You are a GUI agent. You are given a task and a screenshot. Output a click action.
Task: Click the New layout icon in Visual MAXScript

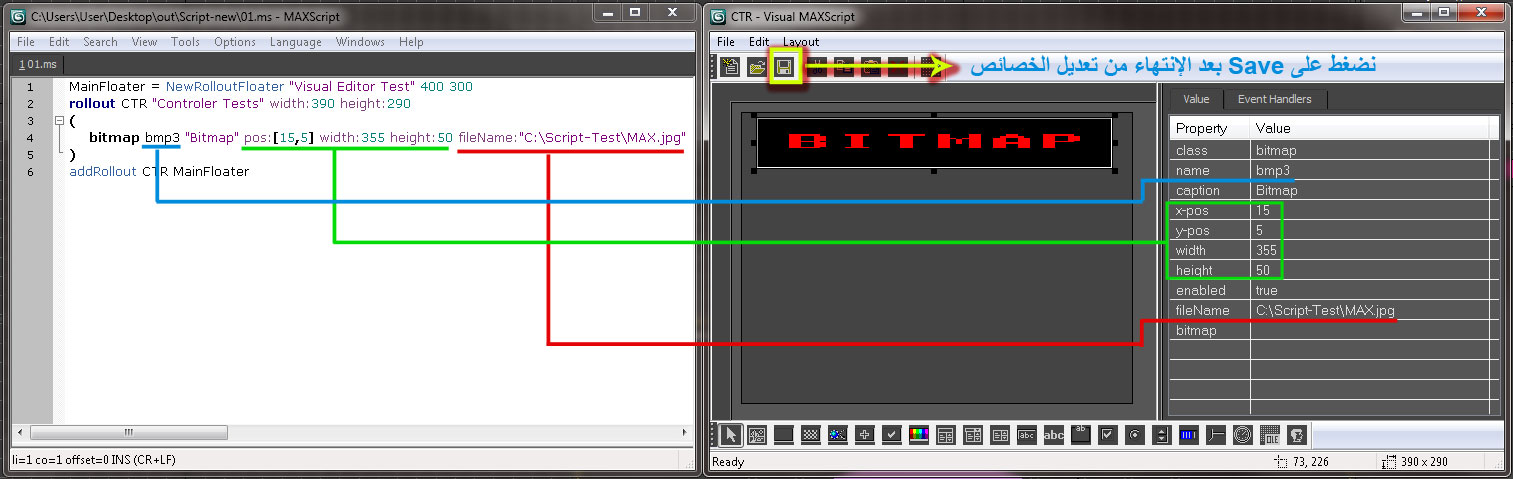point(730,67)
